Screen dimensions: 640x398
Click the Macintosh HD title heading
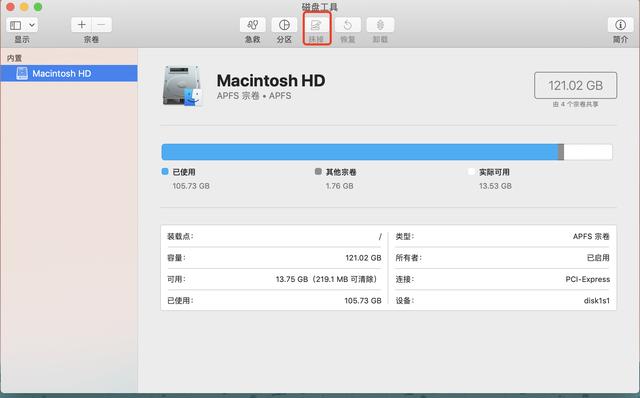pos(271,80)
